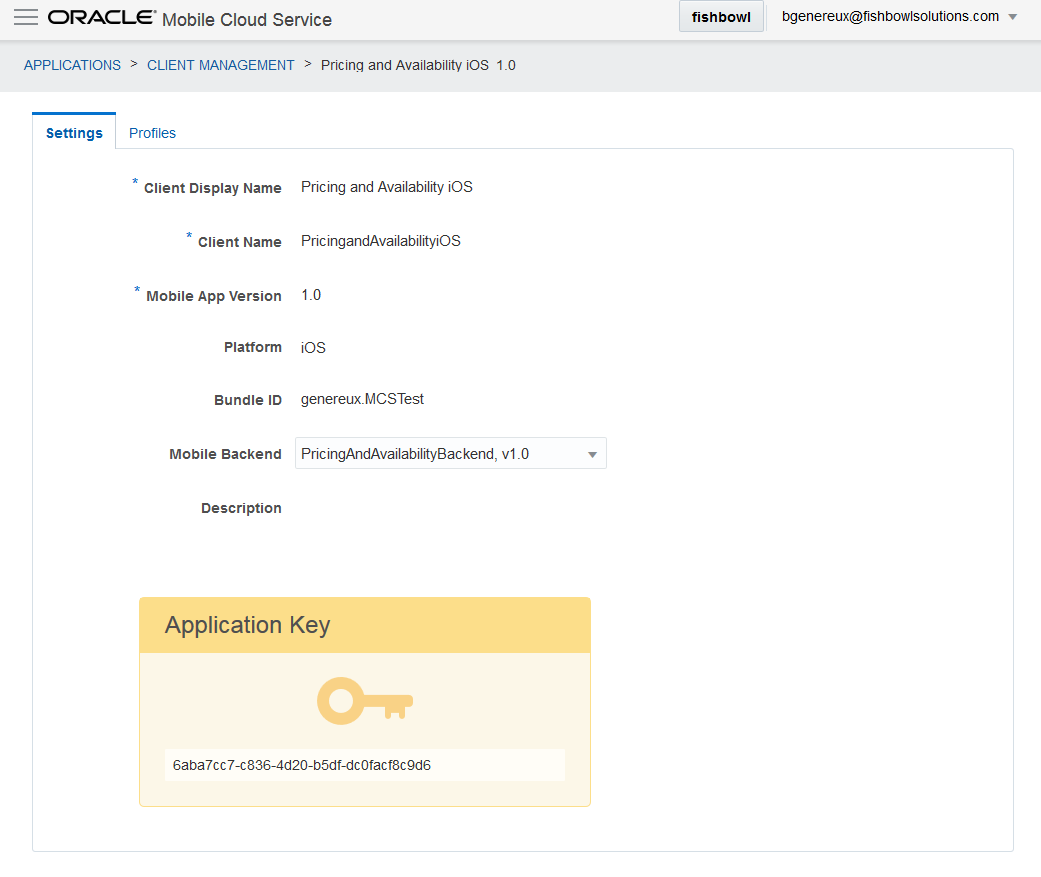The image size is (1041, 877).
Task: Click the Description field label
Action: [x=241, y=508]
